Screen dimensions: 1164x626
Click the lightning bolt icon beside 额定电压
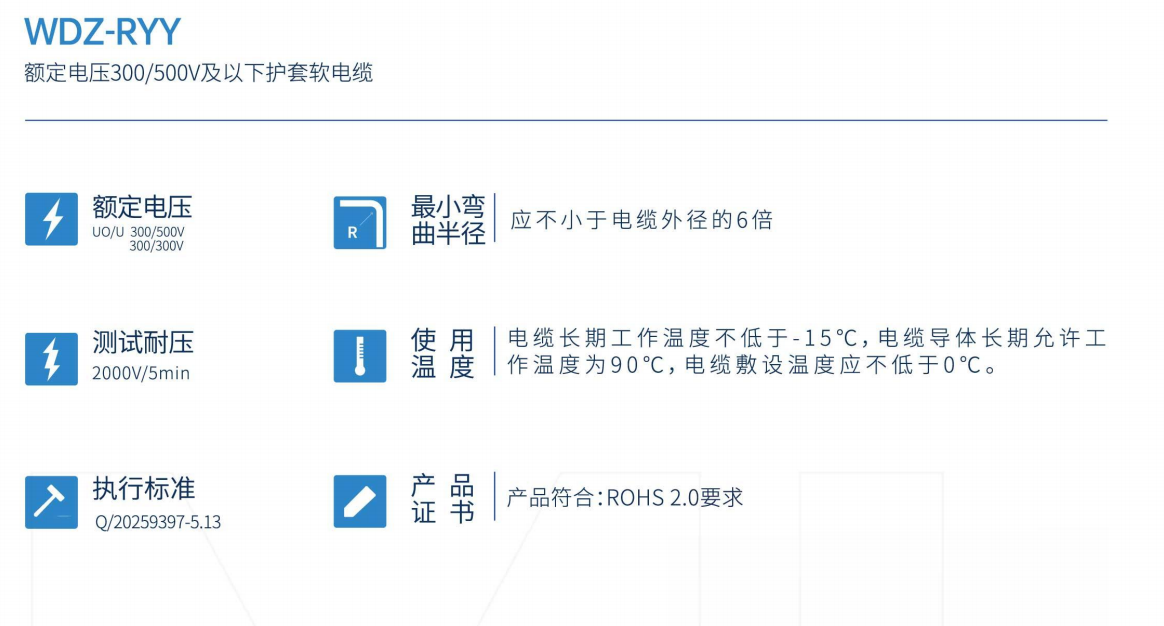click(x=51, y=219)
